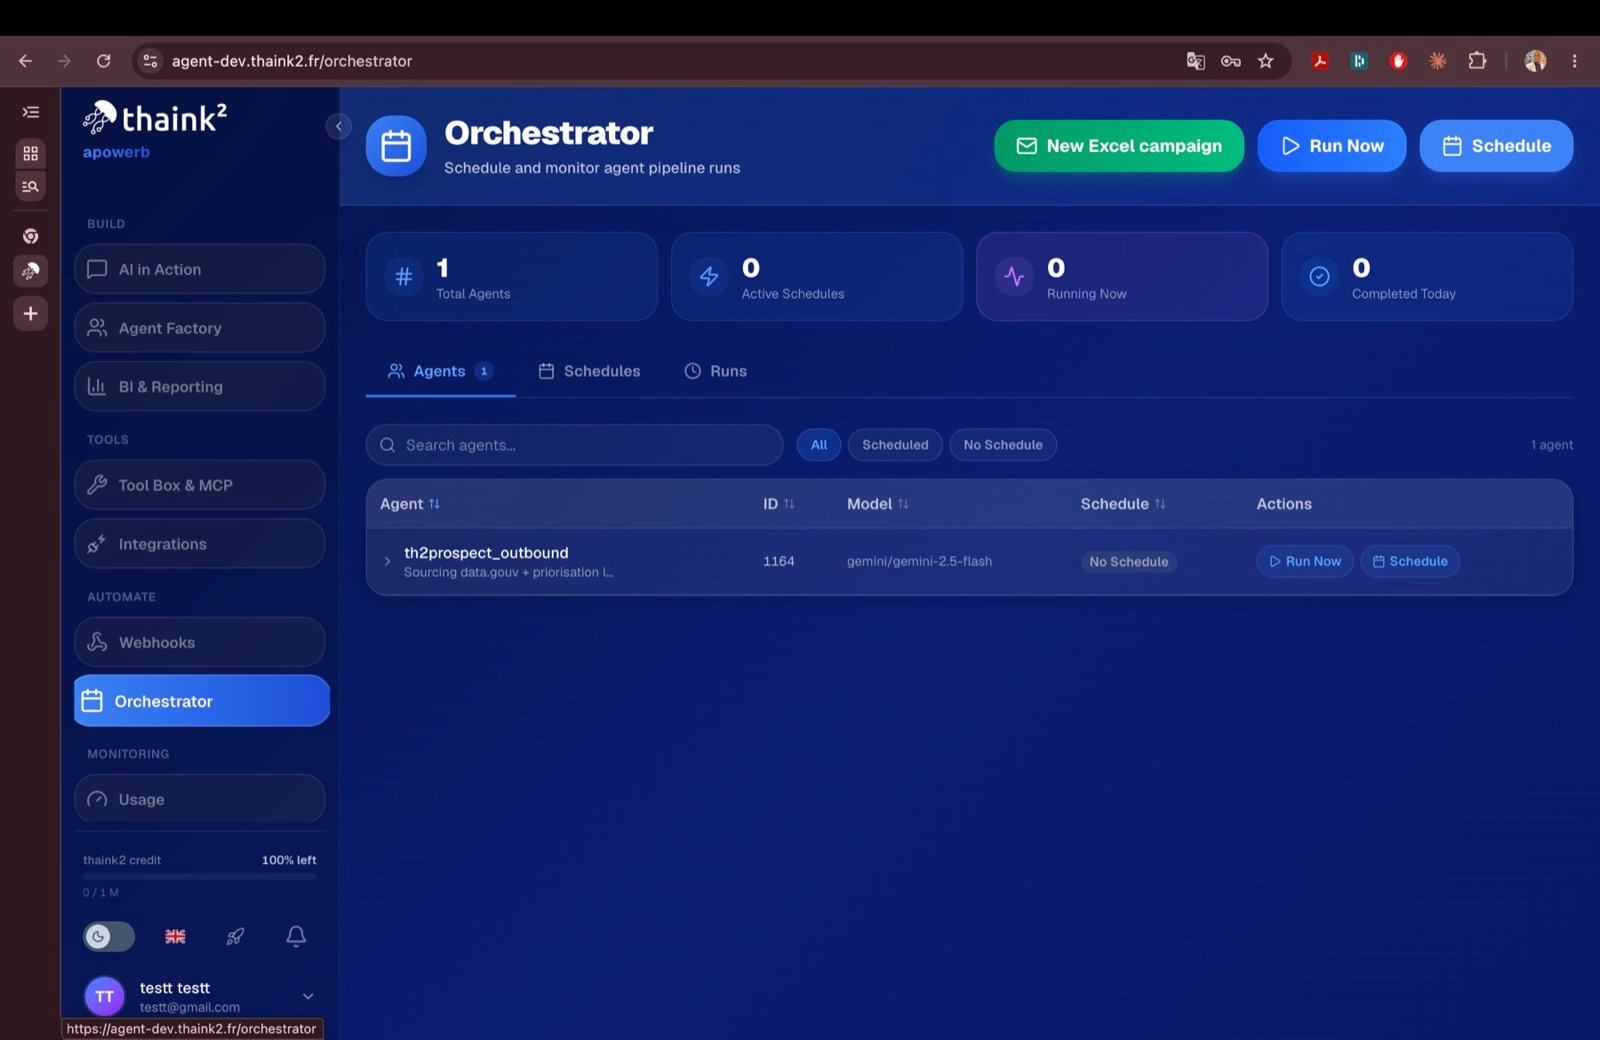This screenshot has width=1600, height=1040.
Task: Sort table by ID column
Action: coord(778,504)
